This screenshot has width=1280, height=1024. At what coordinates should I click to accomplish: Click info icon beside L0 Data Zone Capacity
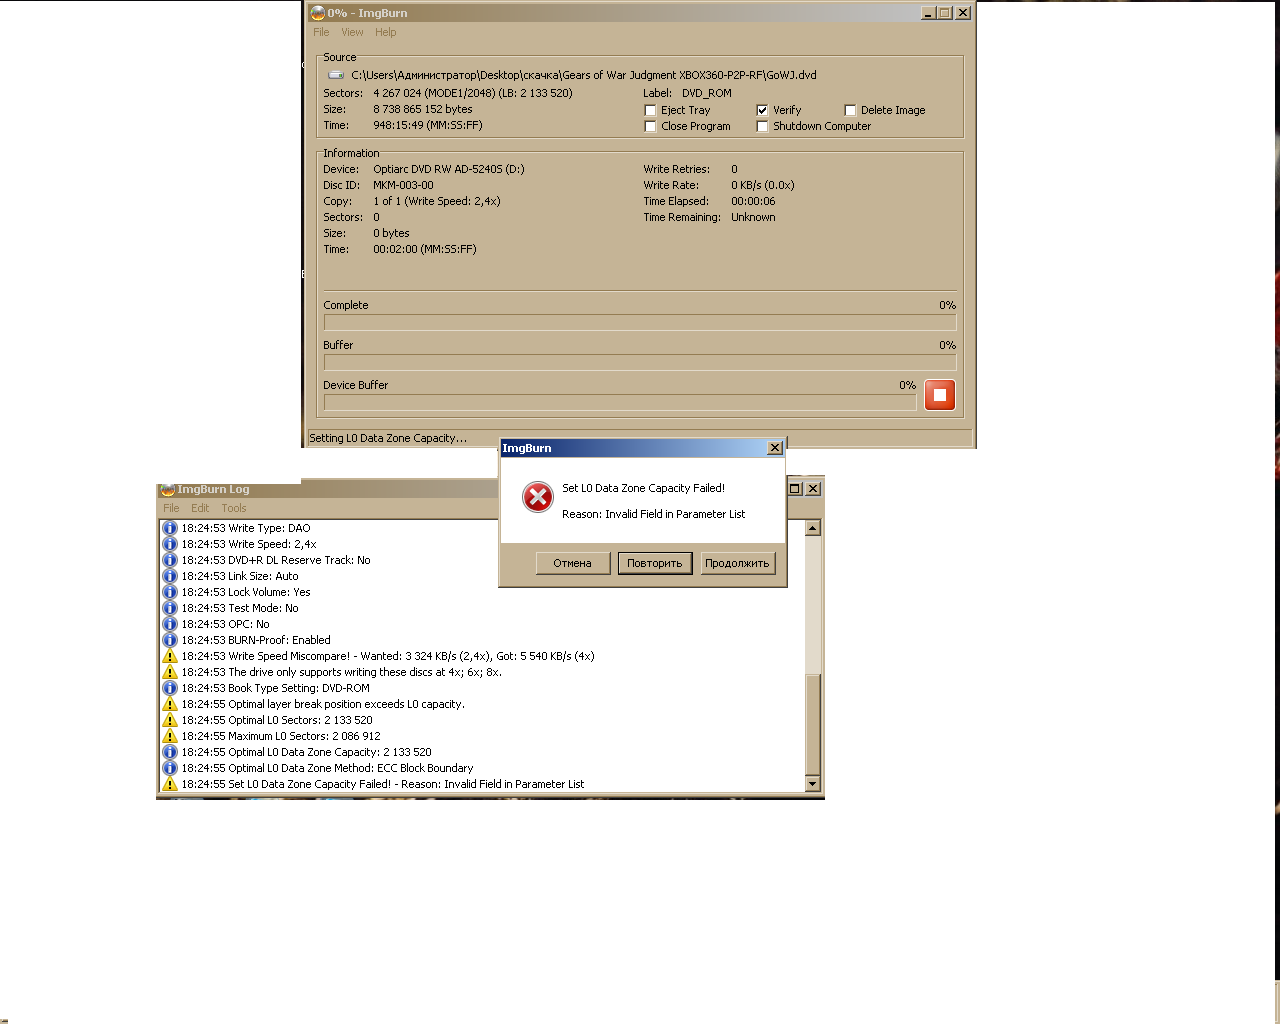(x=170, y=752)
